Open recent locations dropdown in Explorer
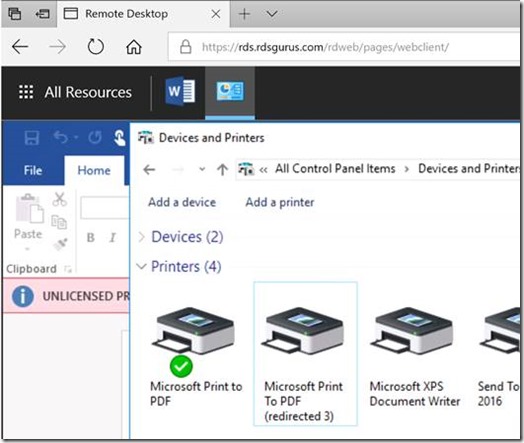 [202, 169]
